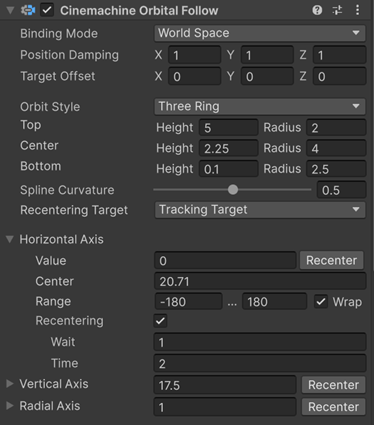374x425 pixels.
Task: Edit the Bottom Radius field
Action: coord(336,169)
